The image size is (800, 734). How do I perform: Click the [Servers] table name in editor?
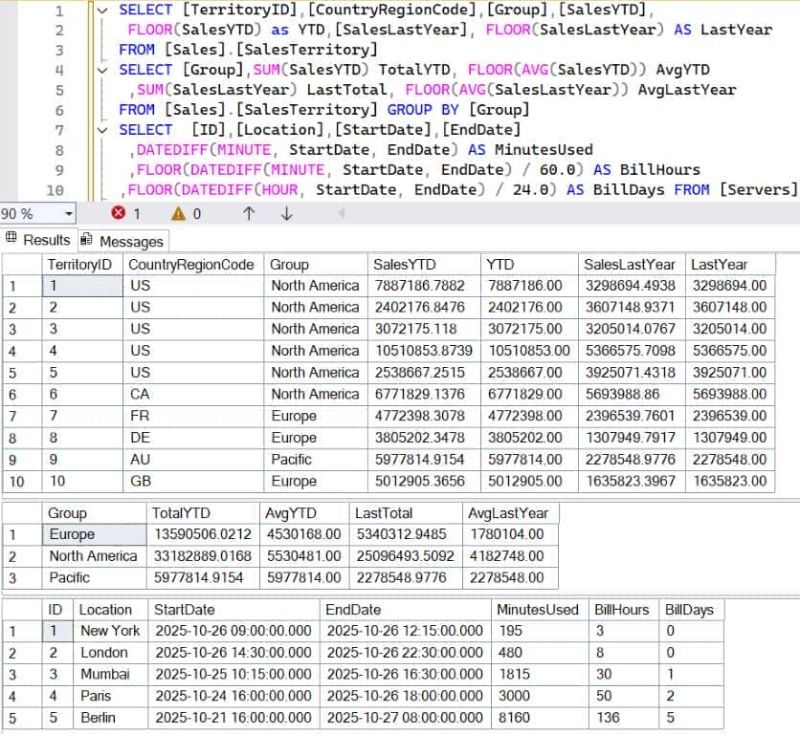click(x=758, y=190)
